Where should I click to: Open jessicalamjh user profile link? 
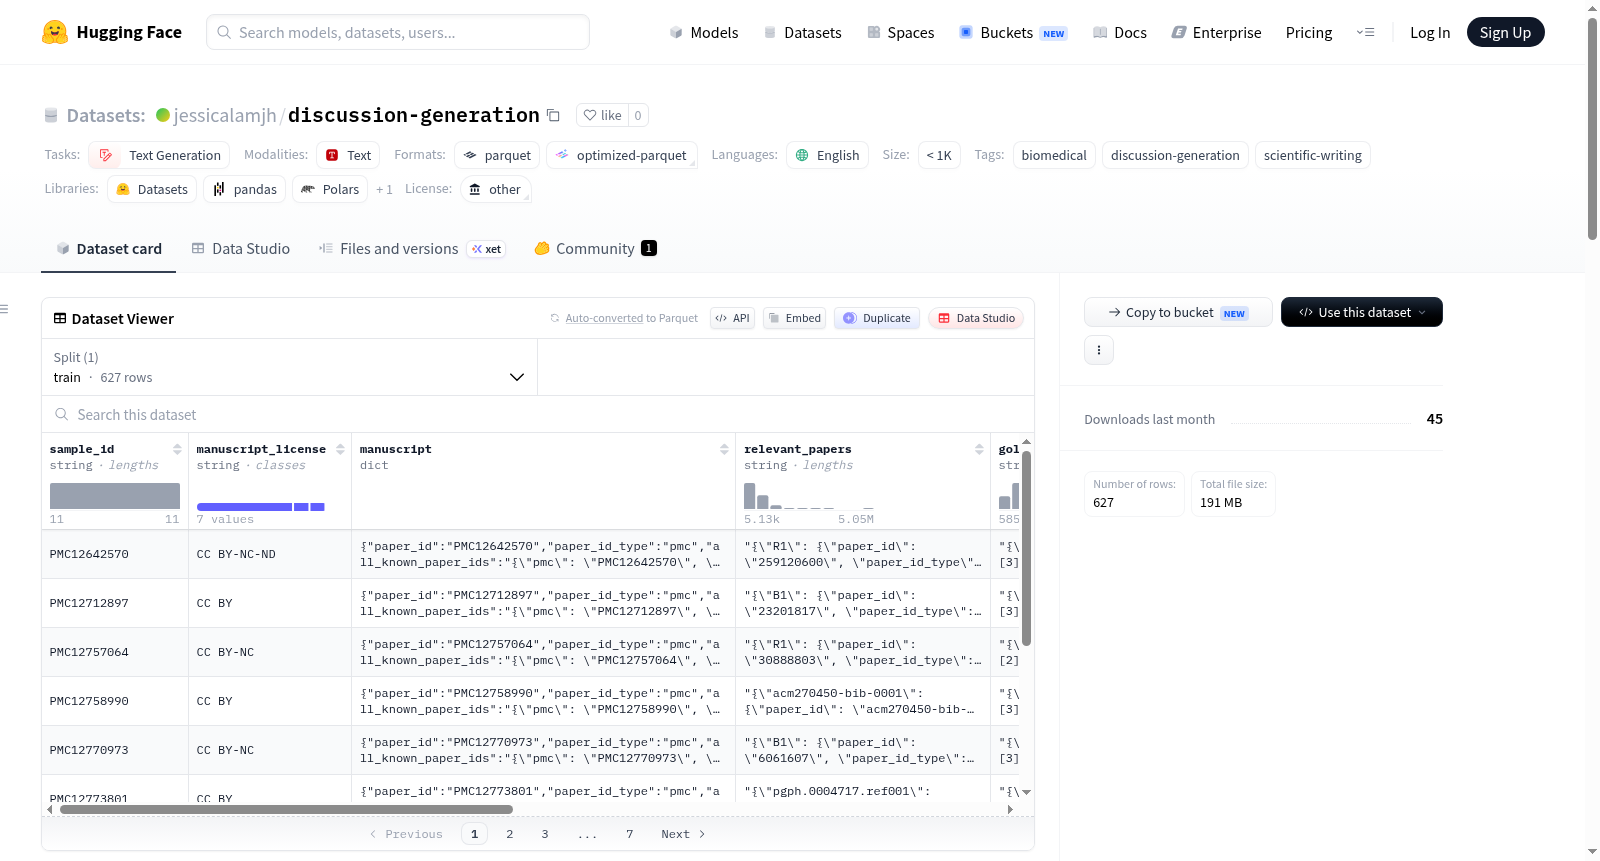(225, 115)
